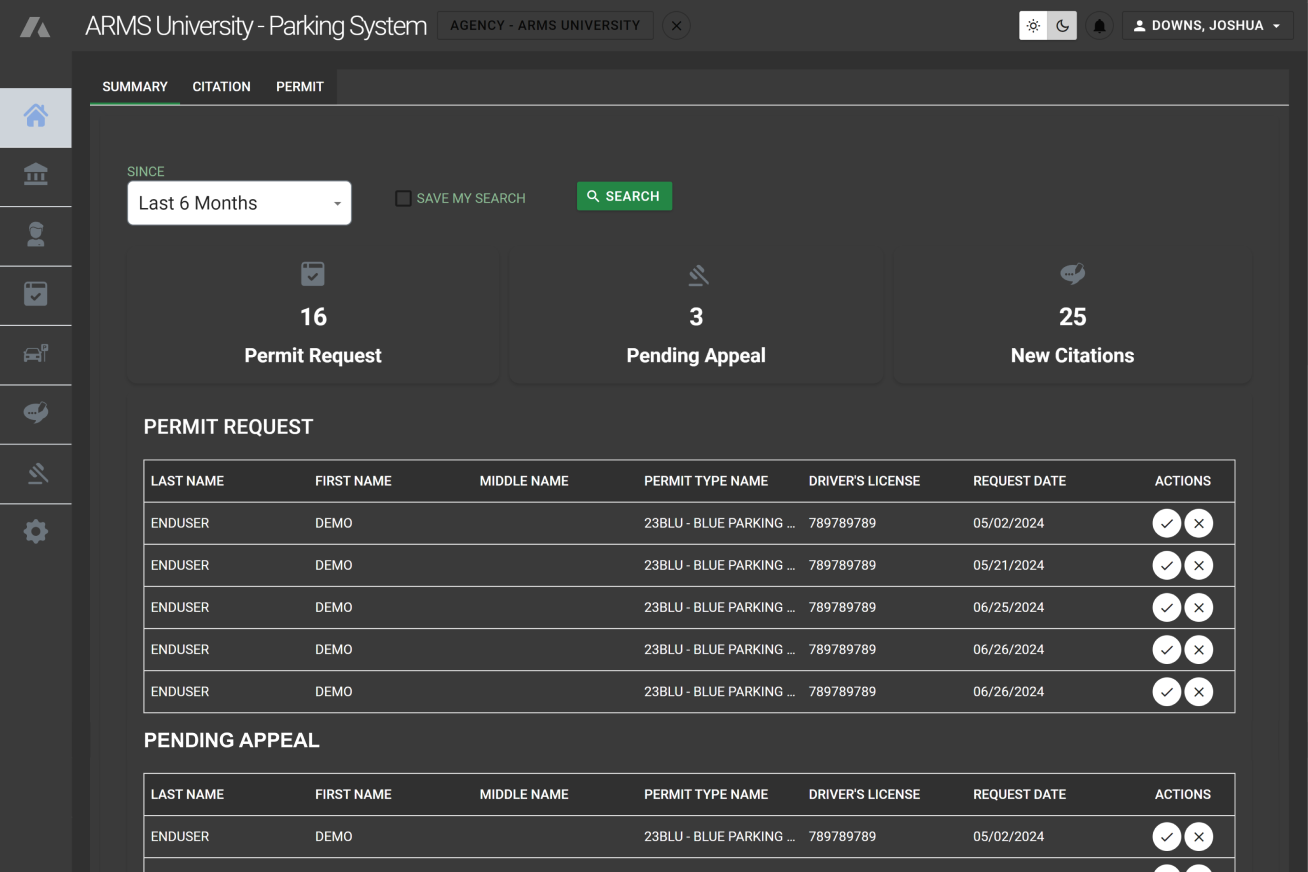
Task: Open the permit calendar-check sidebar icon
Action: tap(36, 294)
